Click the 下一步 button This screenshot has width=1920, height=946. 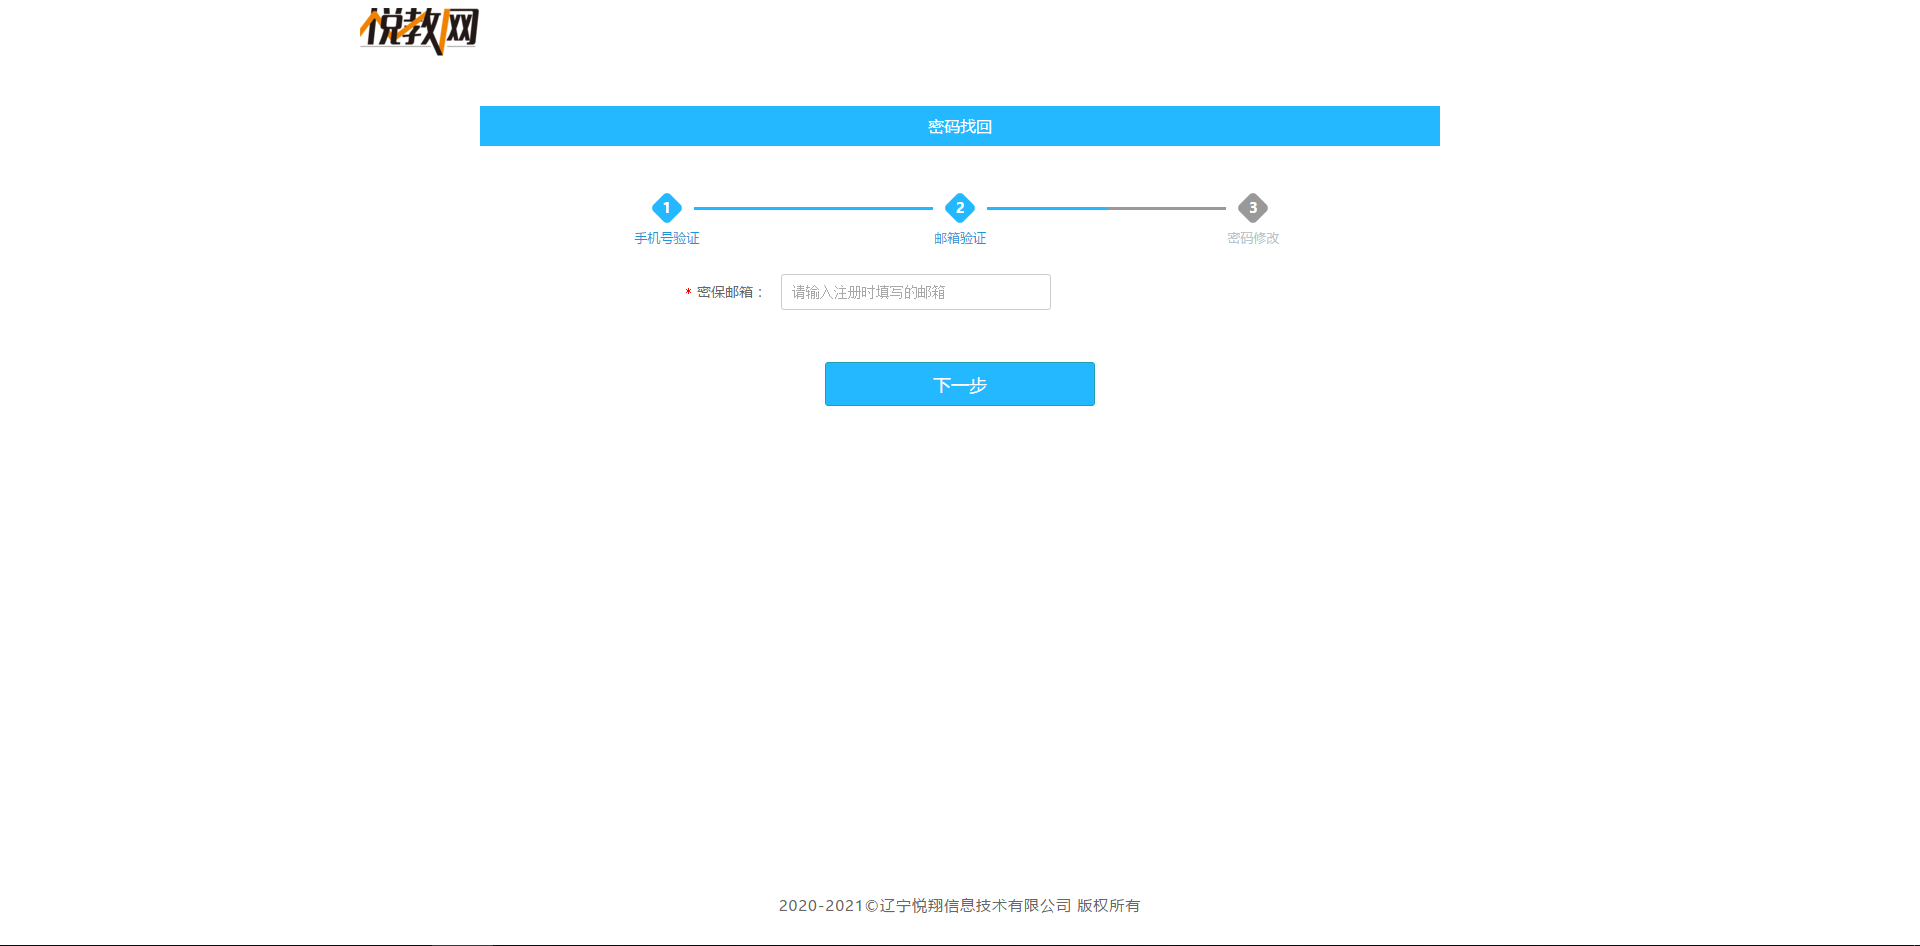coord(960,384)
